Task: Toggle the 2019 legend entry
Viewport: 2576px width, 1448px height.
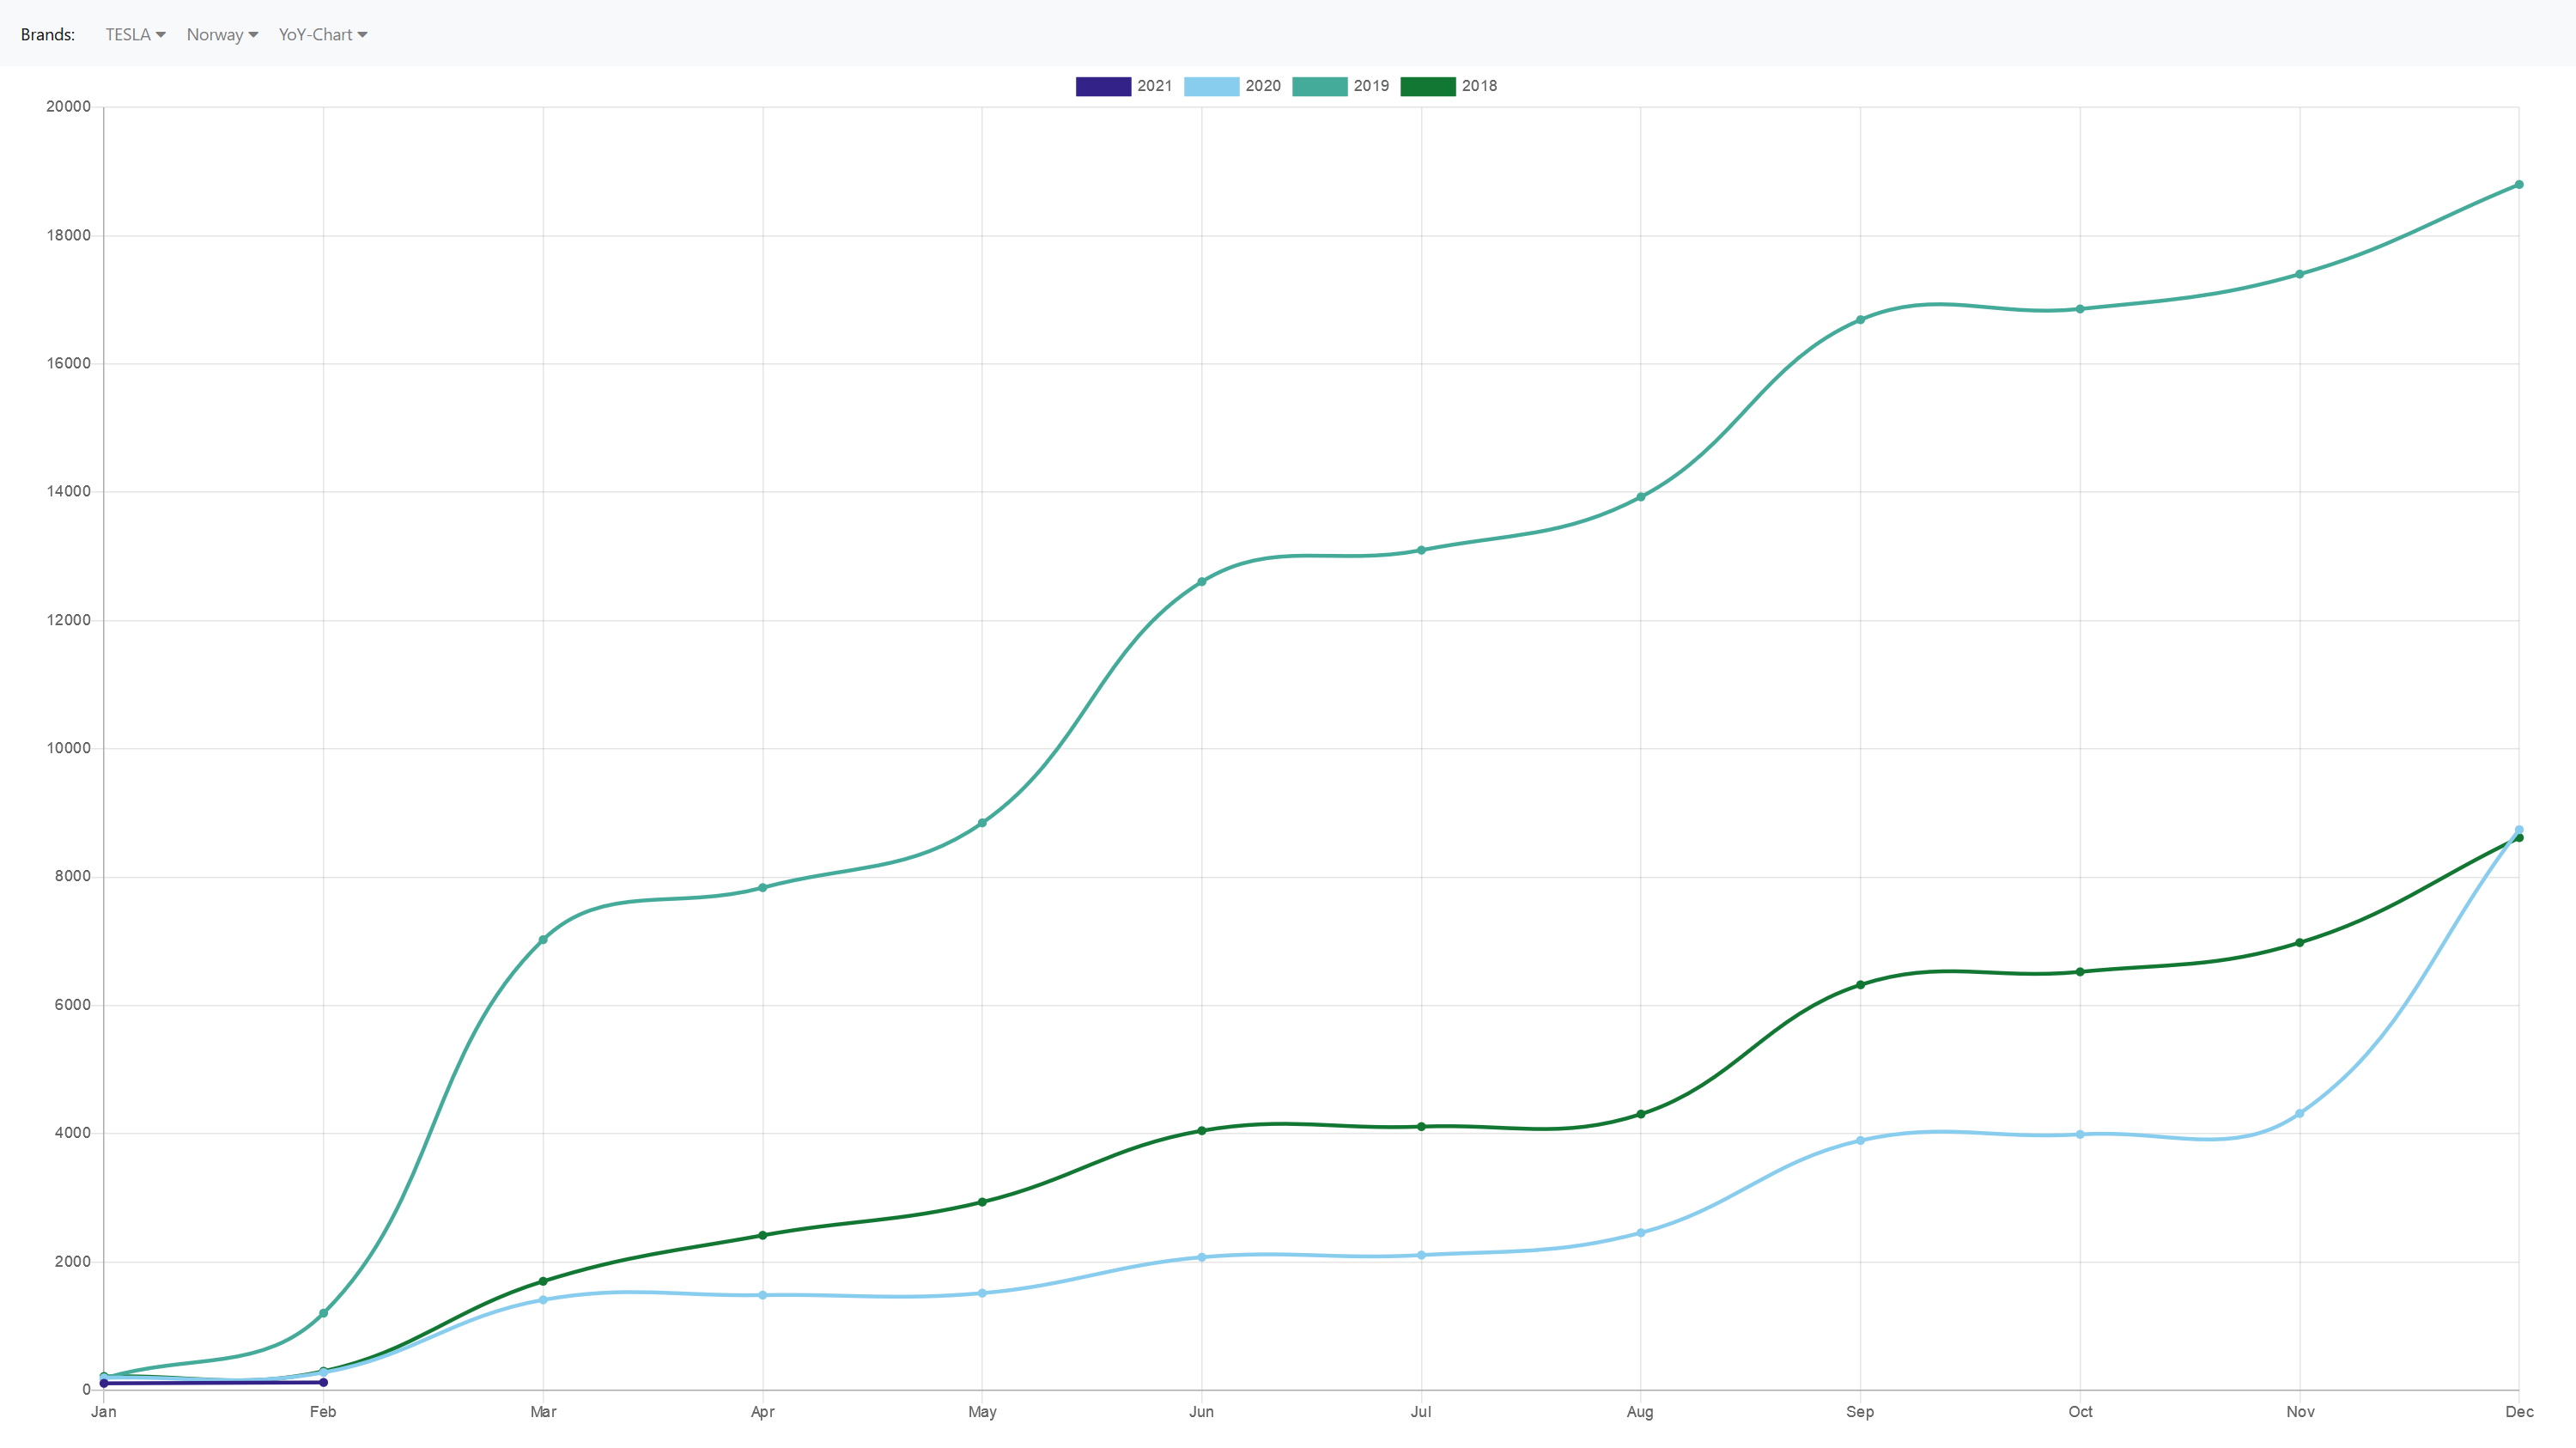Action: [x=1319, y=86]
